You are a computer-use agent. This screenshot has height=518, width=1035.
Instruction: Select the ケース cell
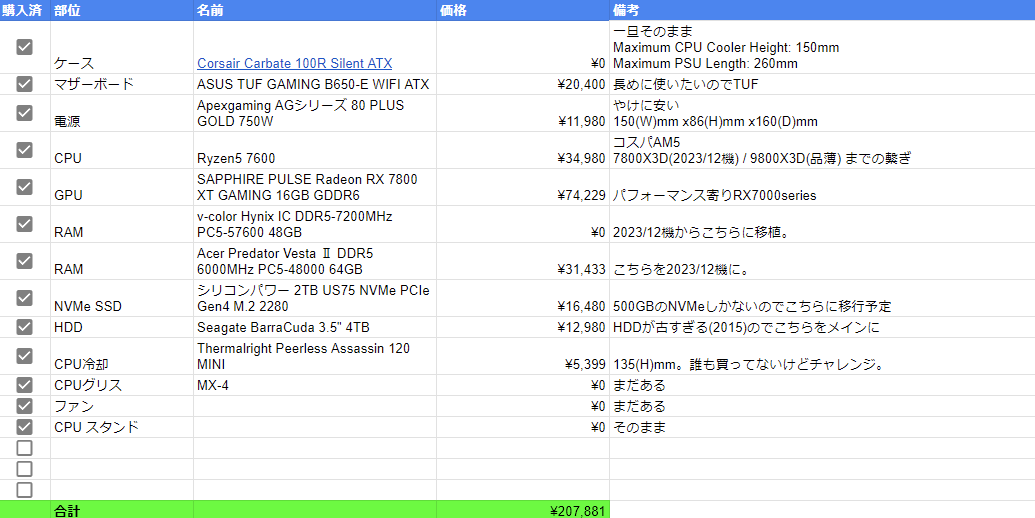point(122,47)
